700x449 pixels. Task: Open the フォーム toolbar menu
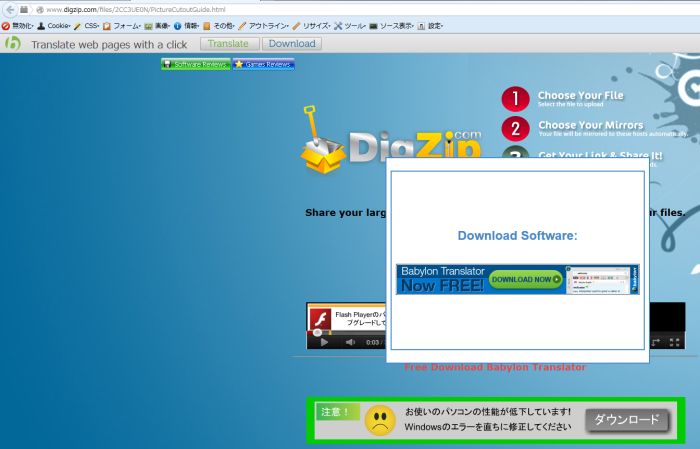(122, 25)
